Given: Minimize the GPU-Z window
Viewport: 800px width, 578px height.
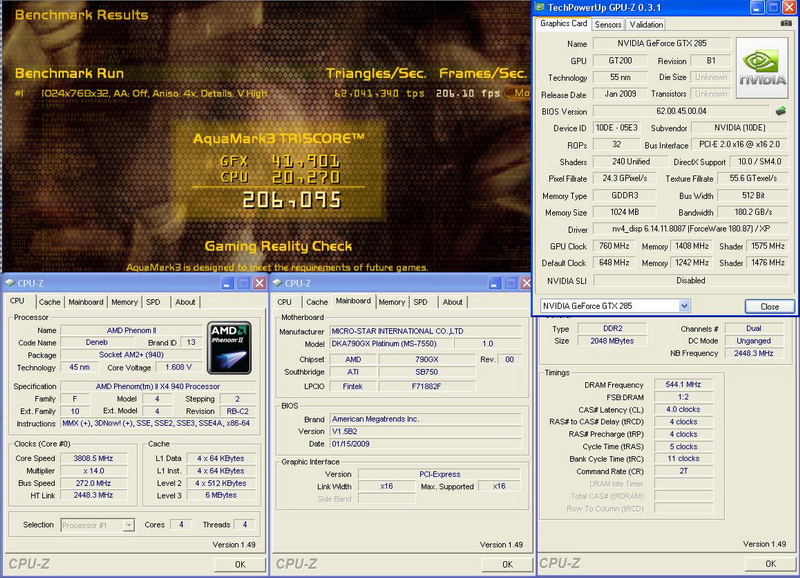Looking at the screenshot, I should pyautogui.click(x=757, y=7).
